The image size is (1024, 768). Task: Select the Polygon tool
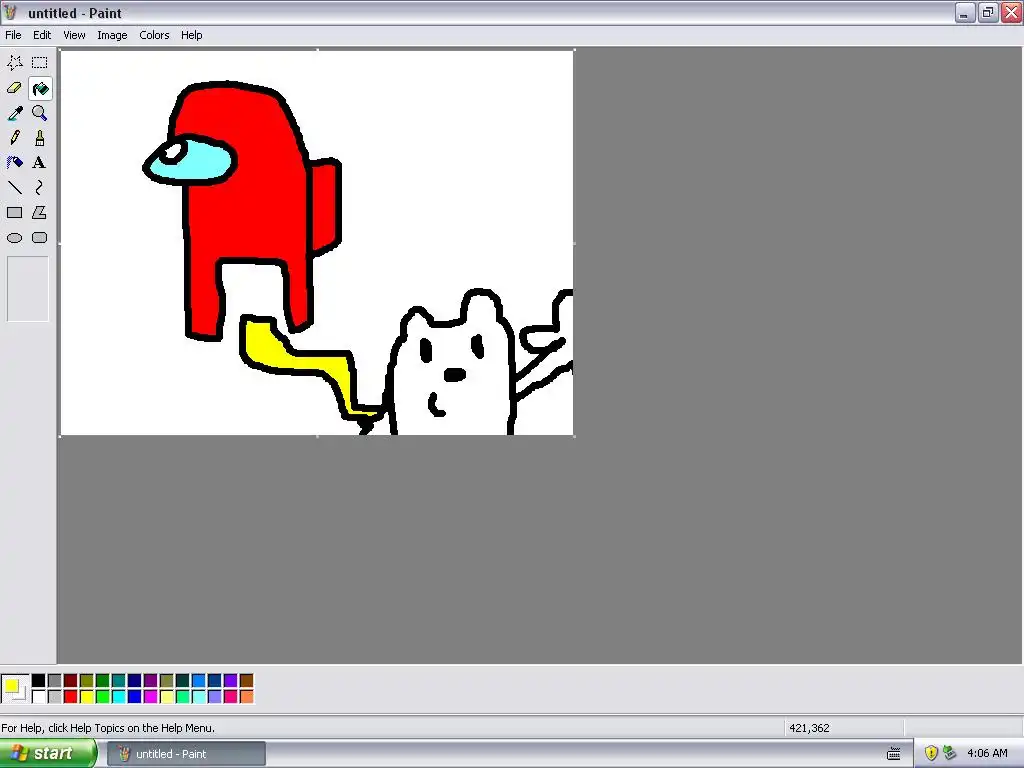pos(40,212)
